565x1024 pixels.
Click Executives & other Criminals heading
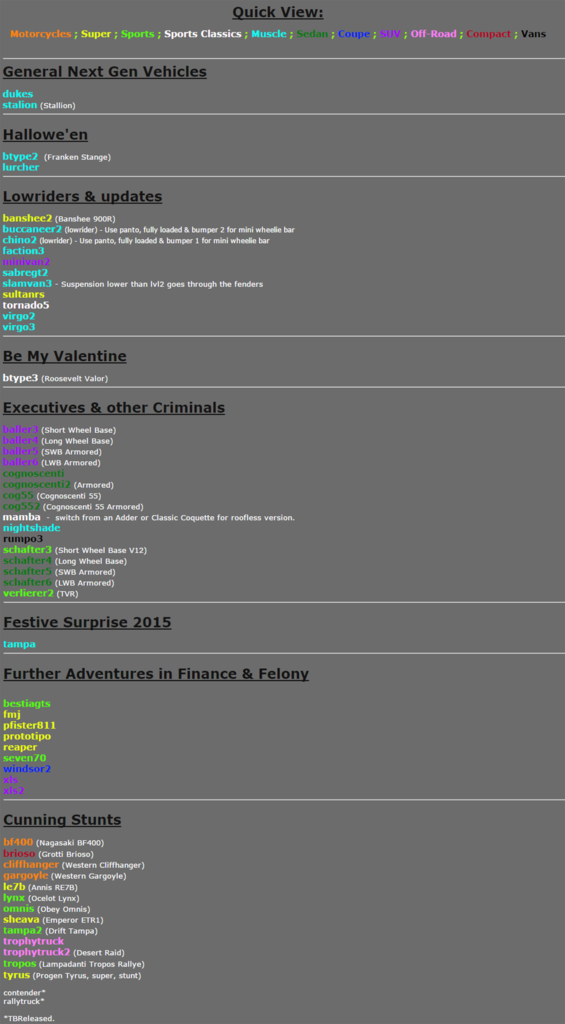114,408
